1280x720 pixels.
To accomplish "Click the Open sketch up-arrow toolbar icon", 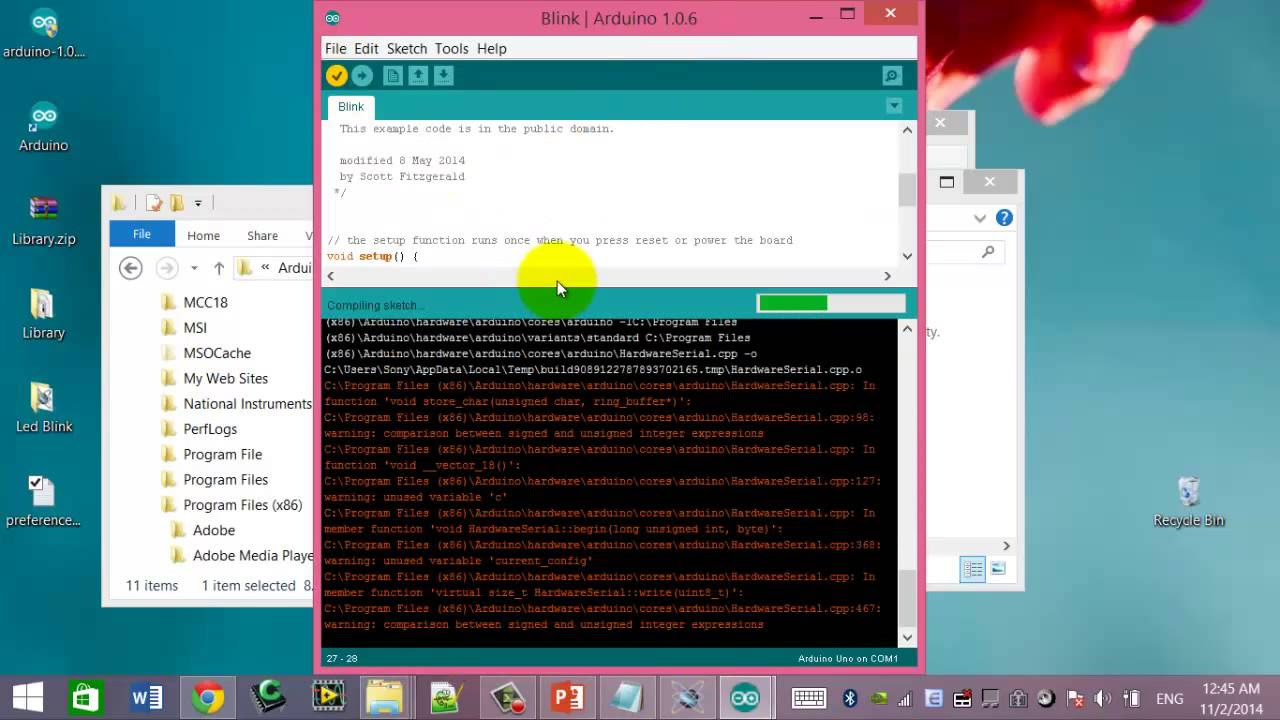I will coord(418,76).
